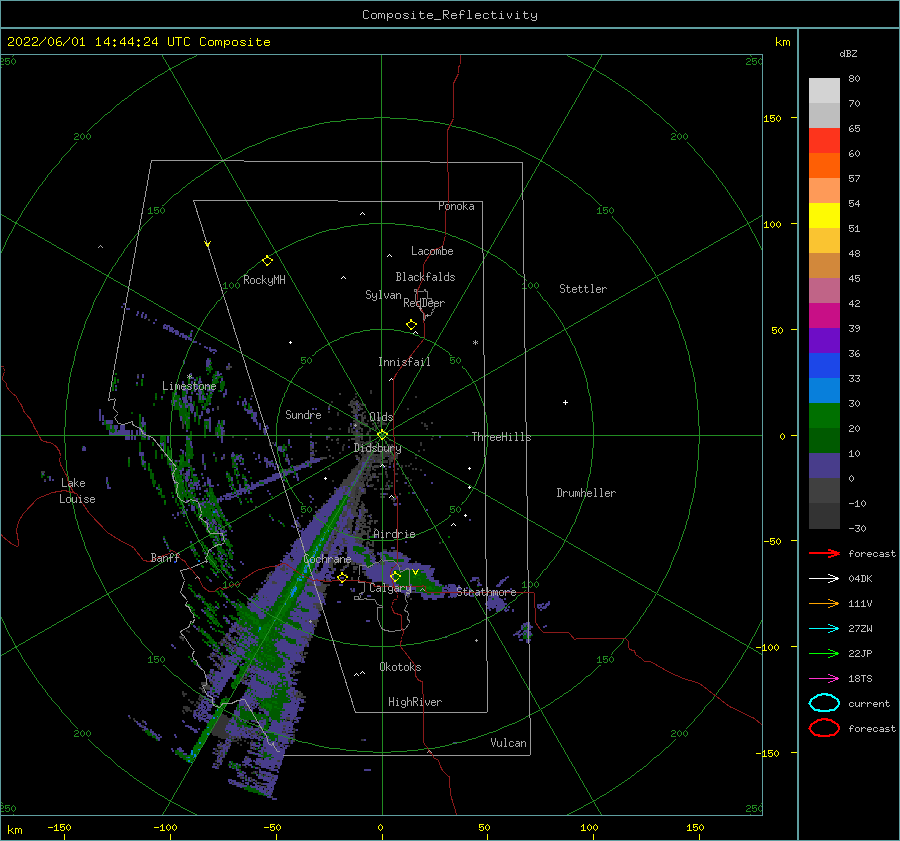Pick the yellow 54 dBZ color swatch
900x841 pixels.
[x=824, y=215]
